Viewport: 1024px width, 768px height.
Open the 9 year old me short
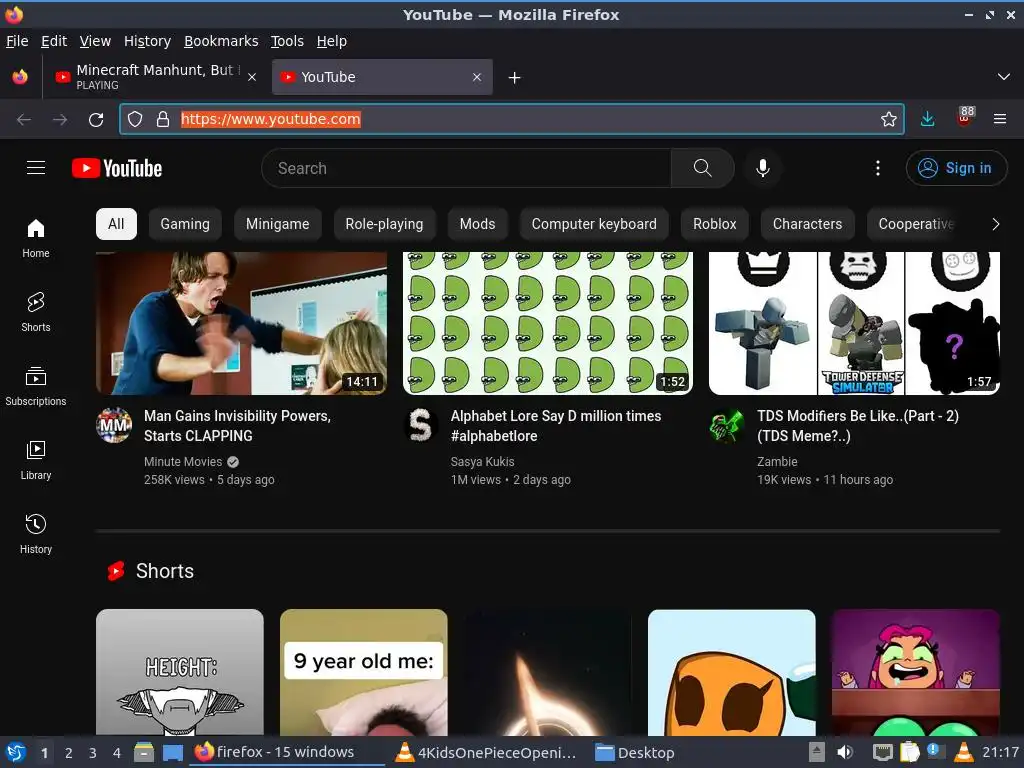[x=364, y=672]
